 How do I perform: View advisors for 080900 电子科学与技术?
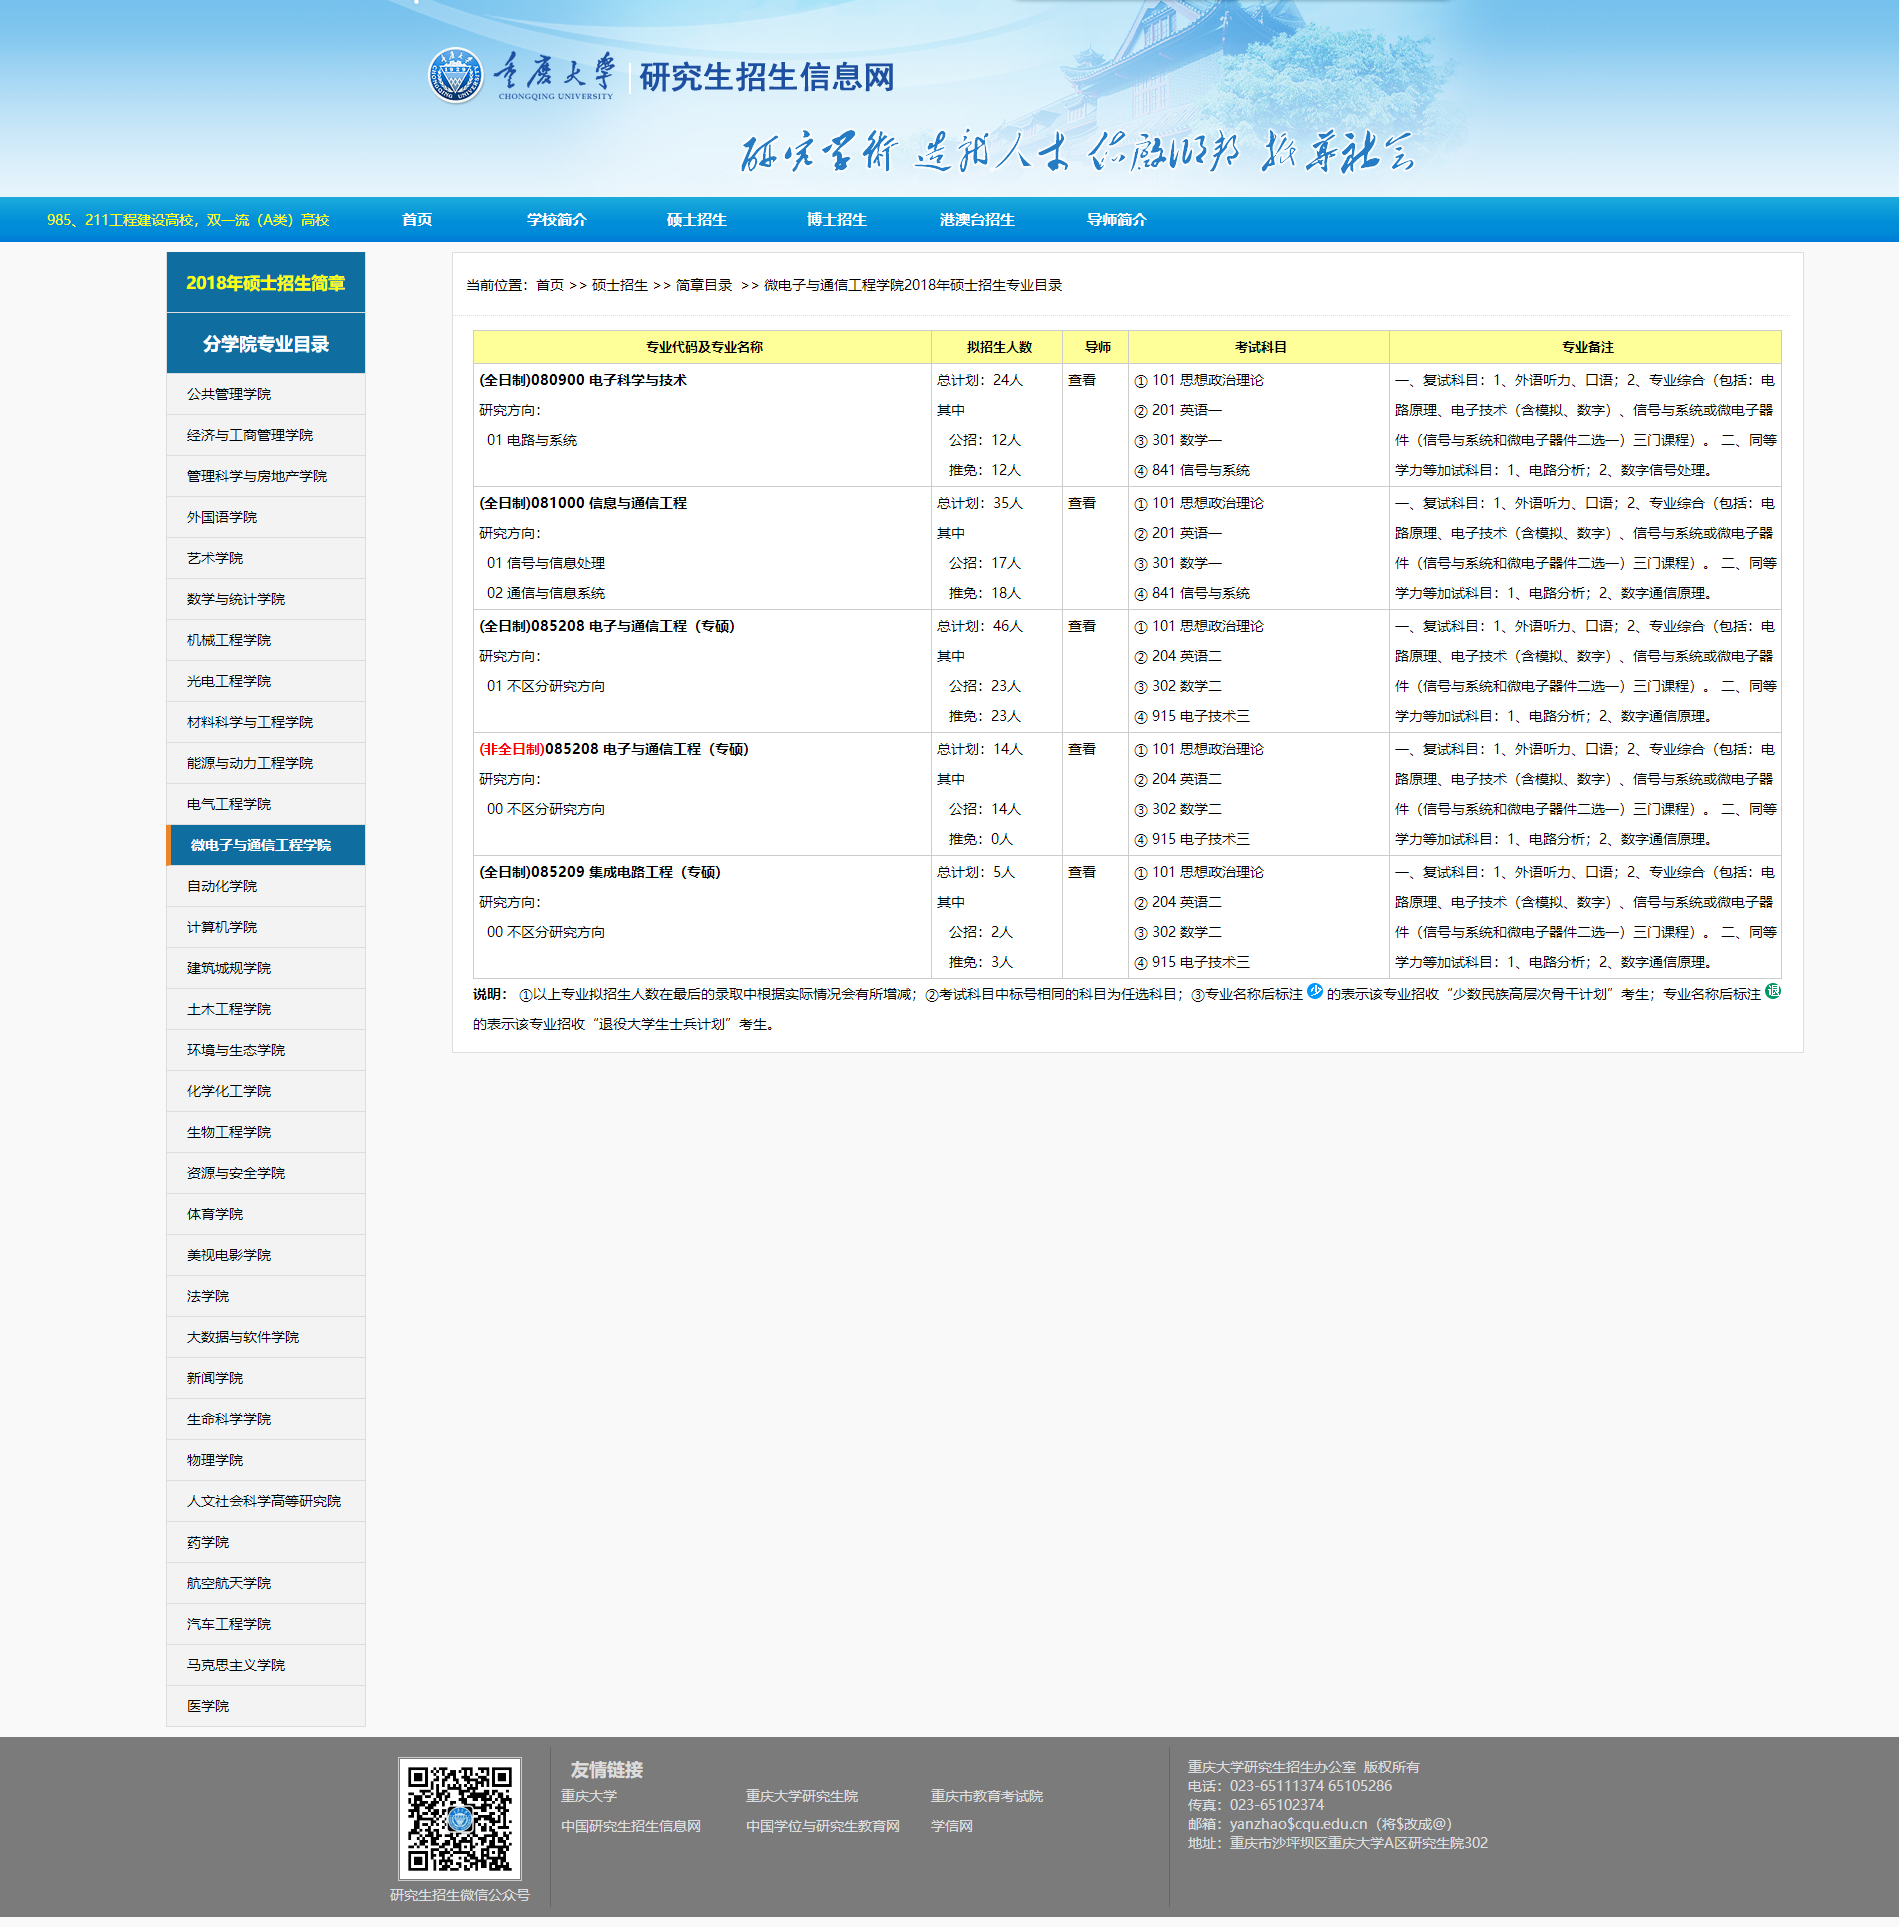click(1081, 380)
